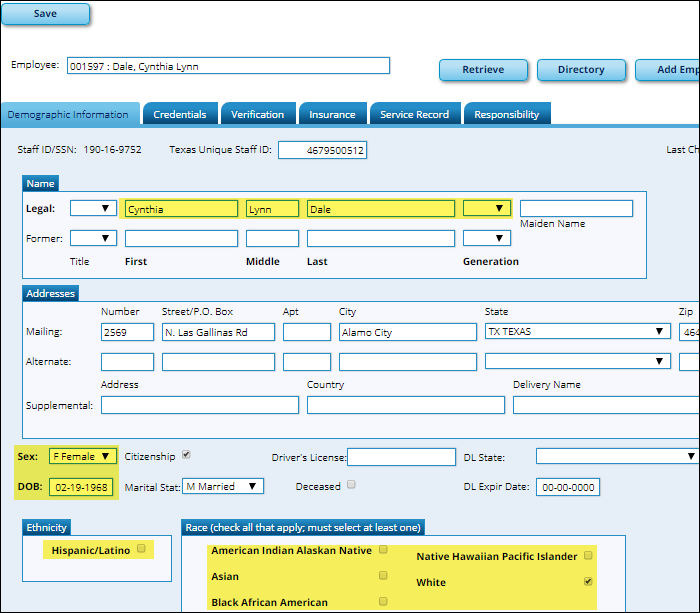The height and width of the screenshot is (613, 700).
Task: Open the Mailing State dropdown
Action: 578,331
